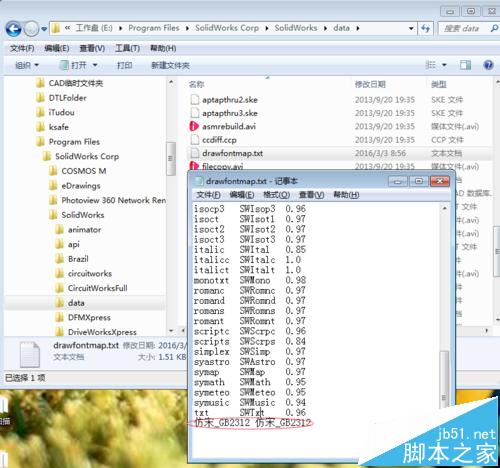Click SolidWorks Corp in the address breadcrumb
Screen dimensions: 500x468
[227, 28]
